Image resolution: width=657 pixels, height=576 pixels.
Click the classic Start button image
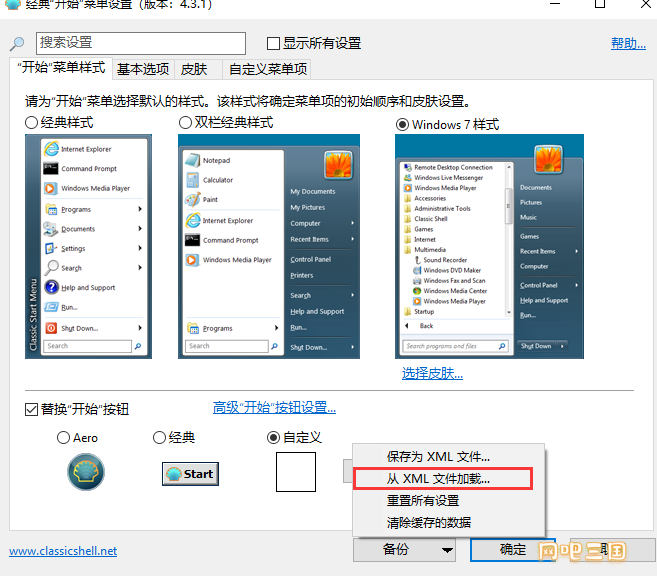[x=190, y=474]
